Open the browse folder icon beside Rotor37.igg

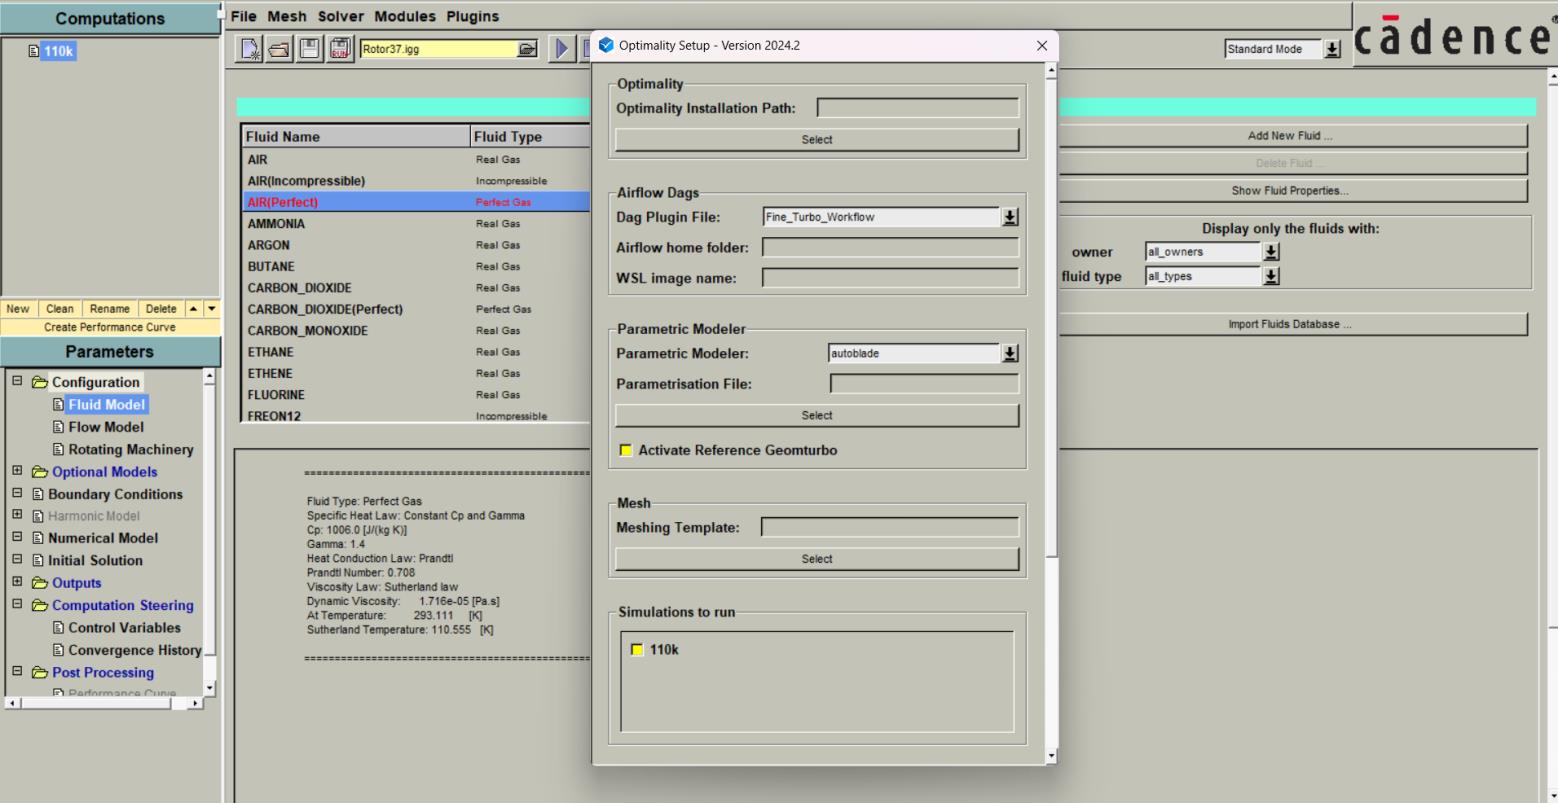point(527,49)
